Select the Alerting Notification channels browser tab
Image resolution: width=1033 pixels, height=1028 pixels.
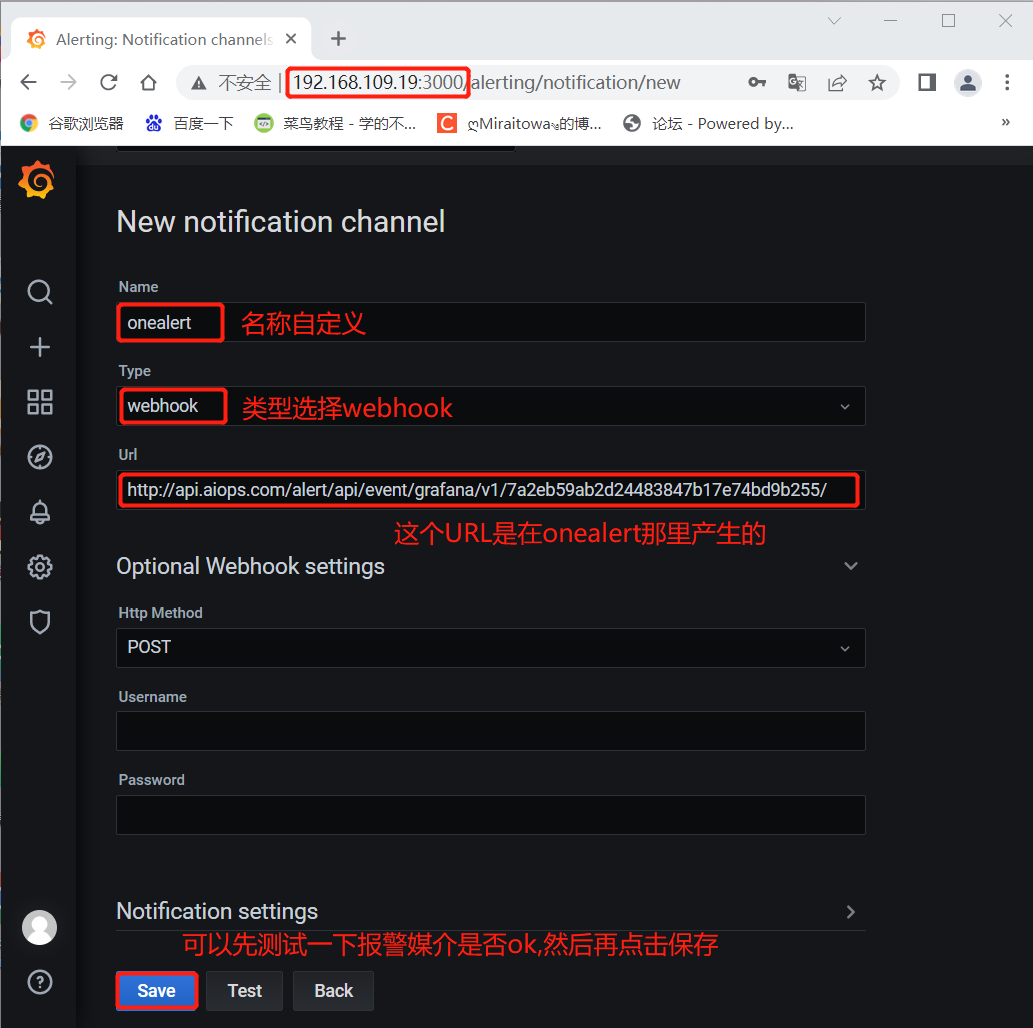(161, 40)
